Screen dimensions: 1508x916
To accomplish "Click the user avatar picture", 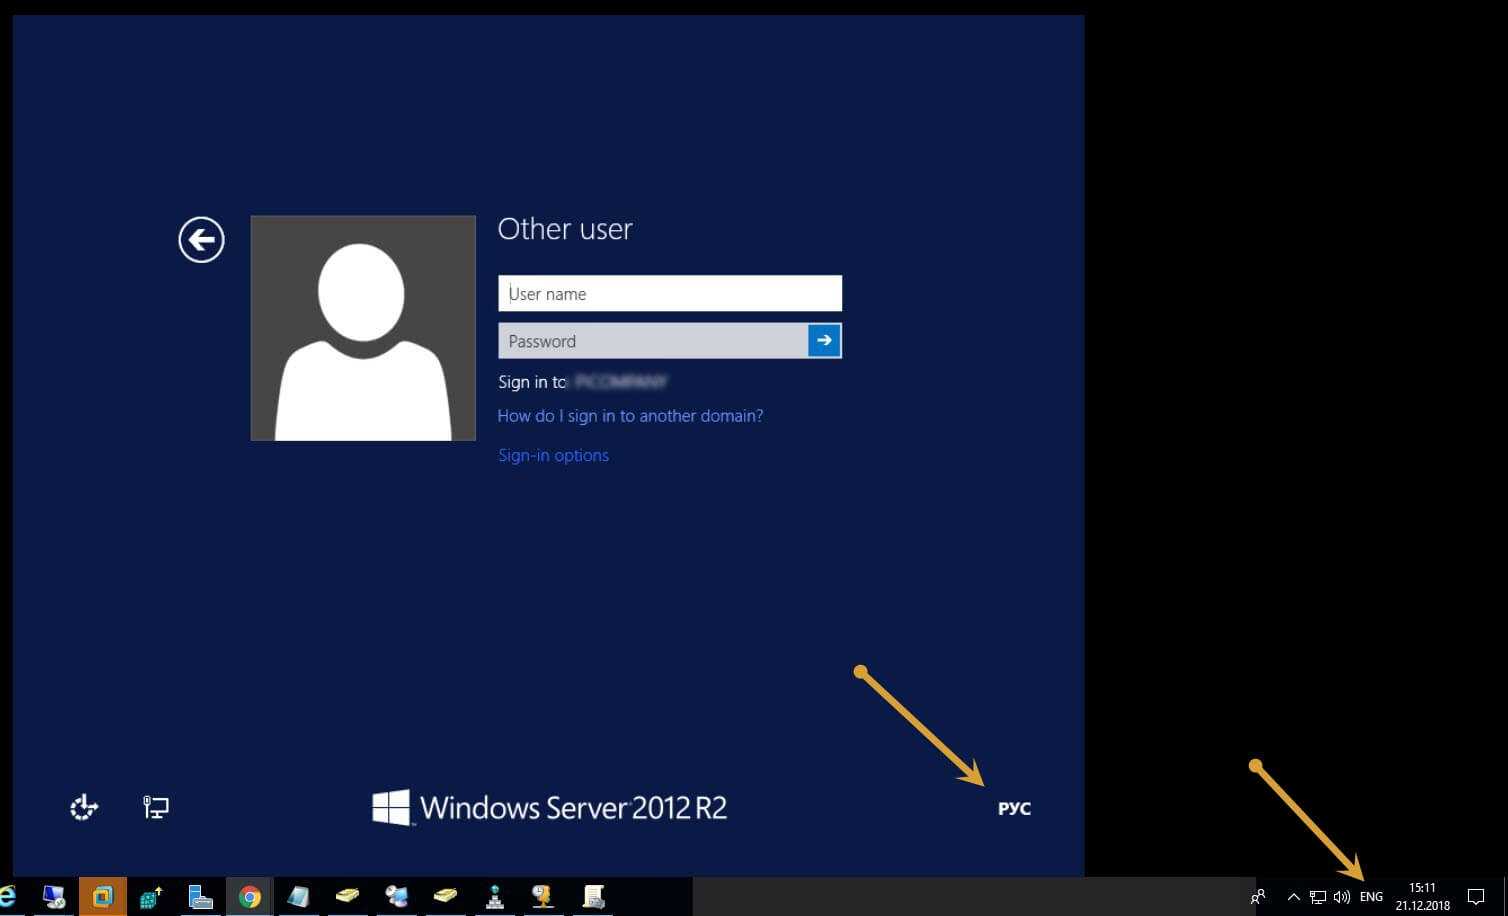I will pos(363,328).
